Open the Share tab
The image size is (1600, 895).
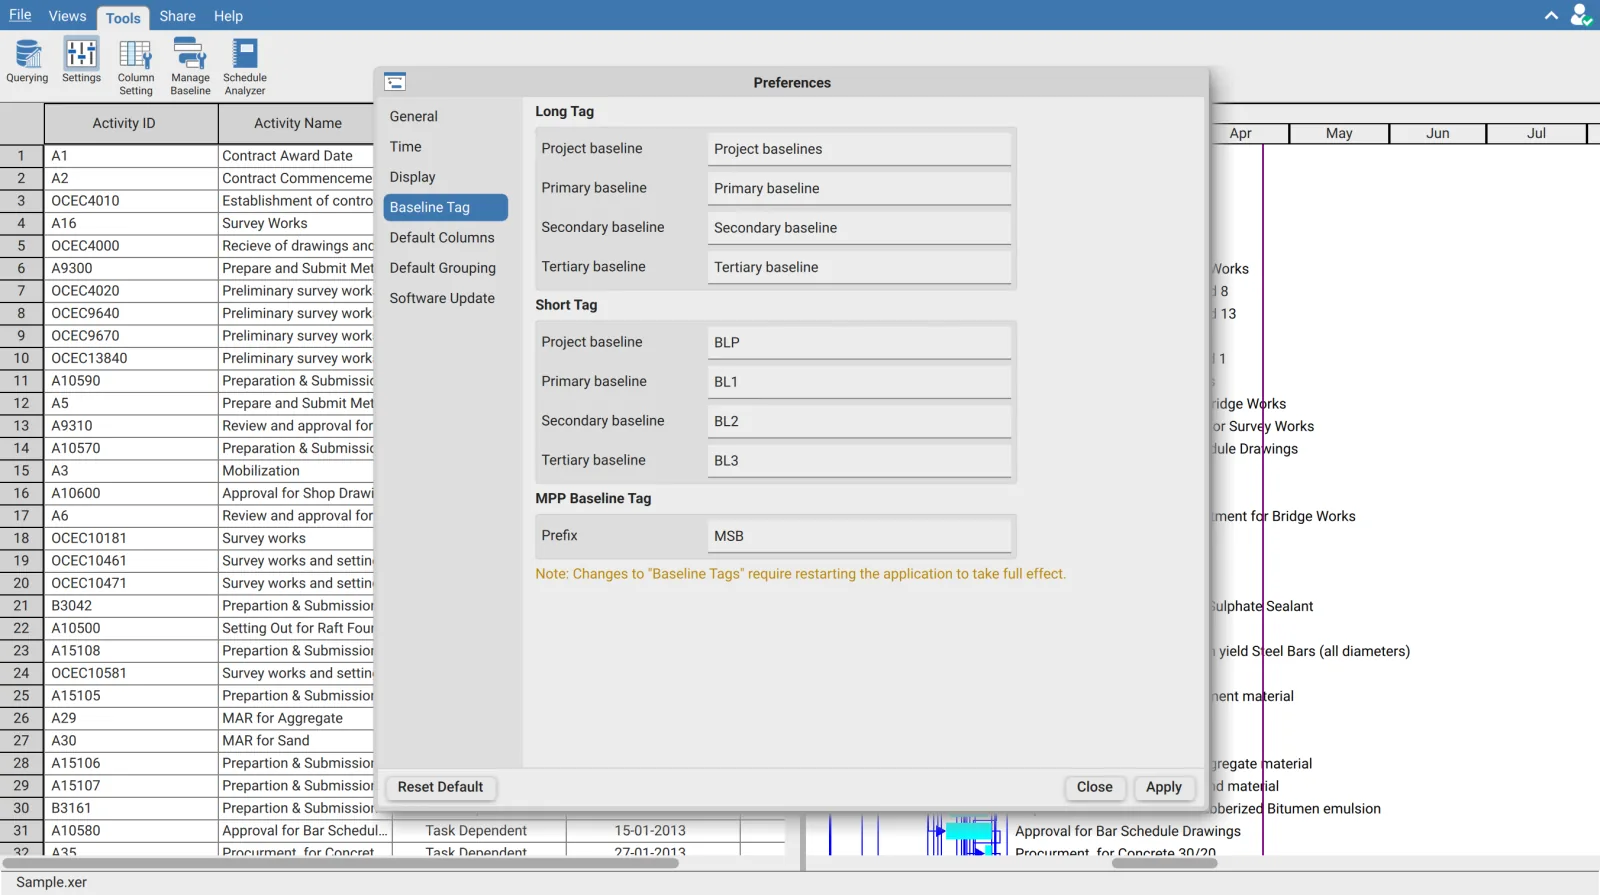pos(177,16)
